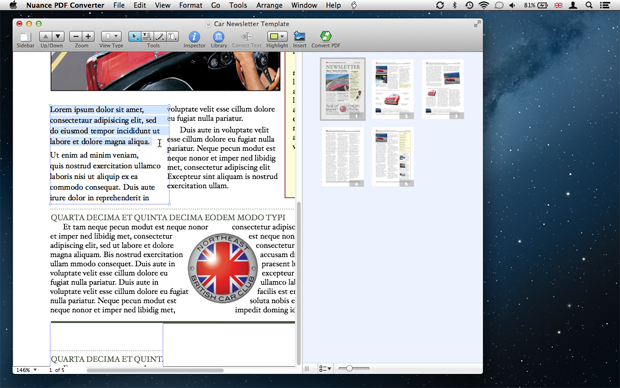Click the car photo in the document
The width and height of the screenshot is (620, 388).
pyautogui.click(x=165, y=71)
